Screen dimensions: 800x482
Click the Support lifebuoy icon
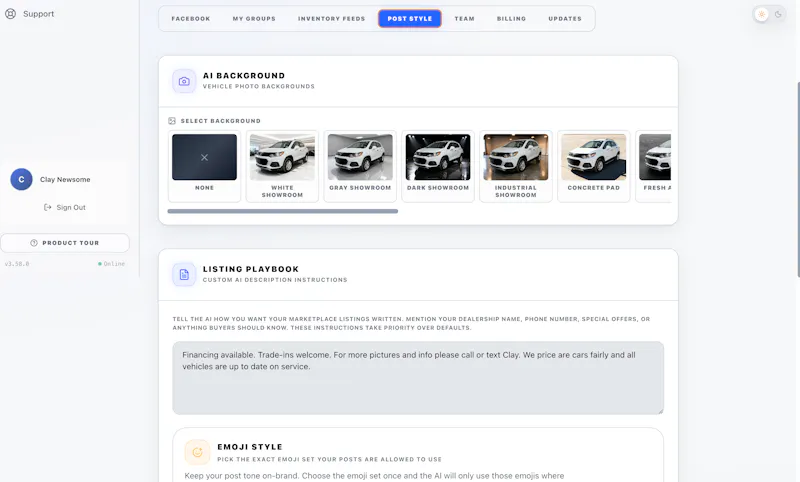pos(10,14)
